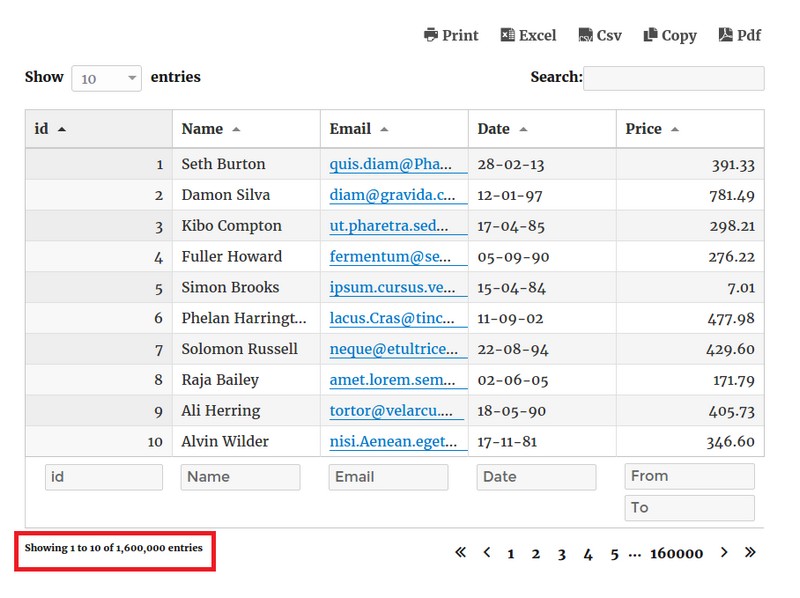The width and height of the screenshot is (800, 598).
Task: Export table using the Excel icon
Action: click(x=508, y=35)
